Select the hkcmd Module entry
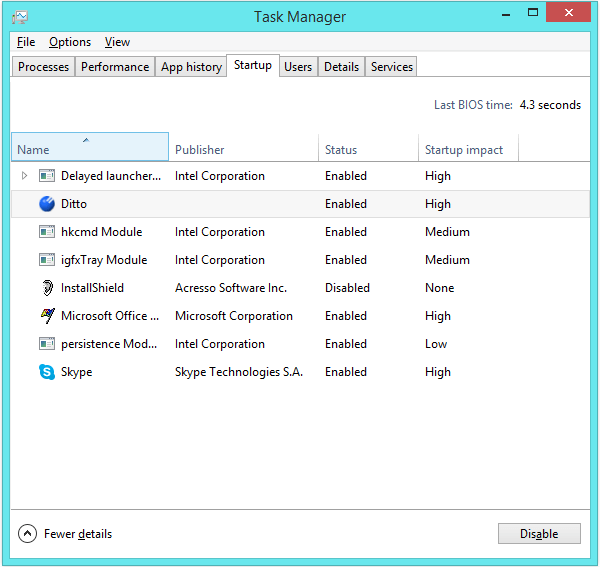Image resolution: width=600 pixels, height=567 pixels. [101, 232]
